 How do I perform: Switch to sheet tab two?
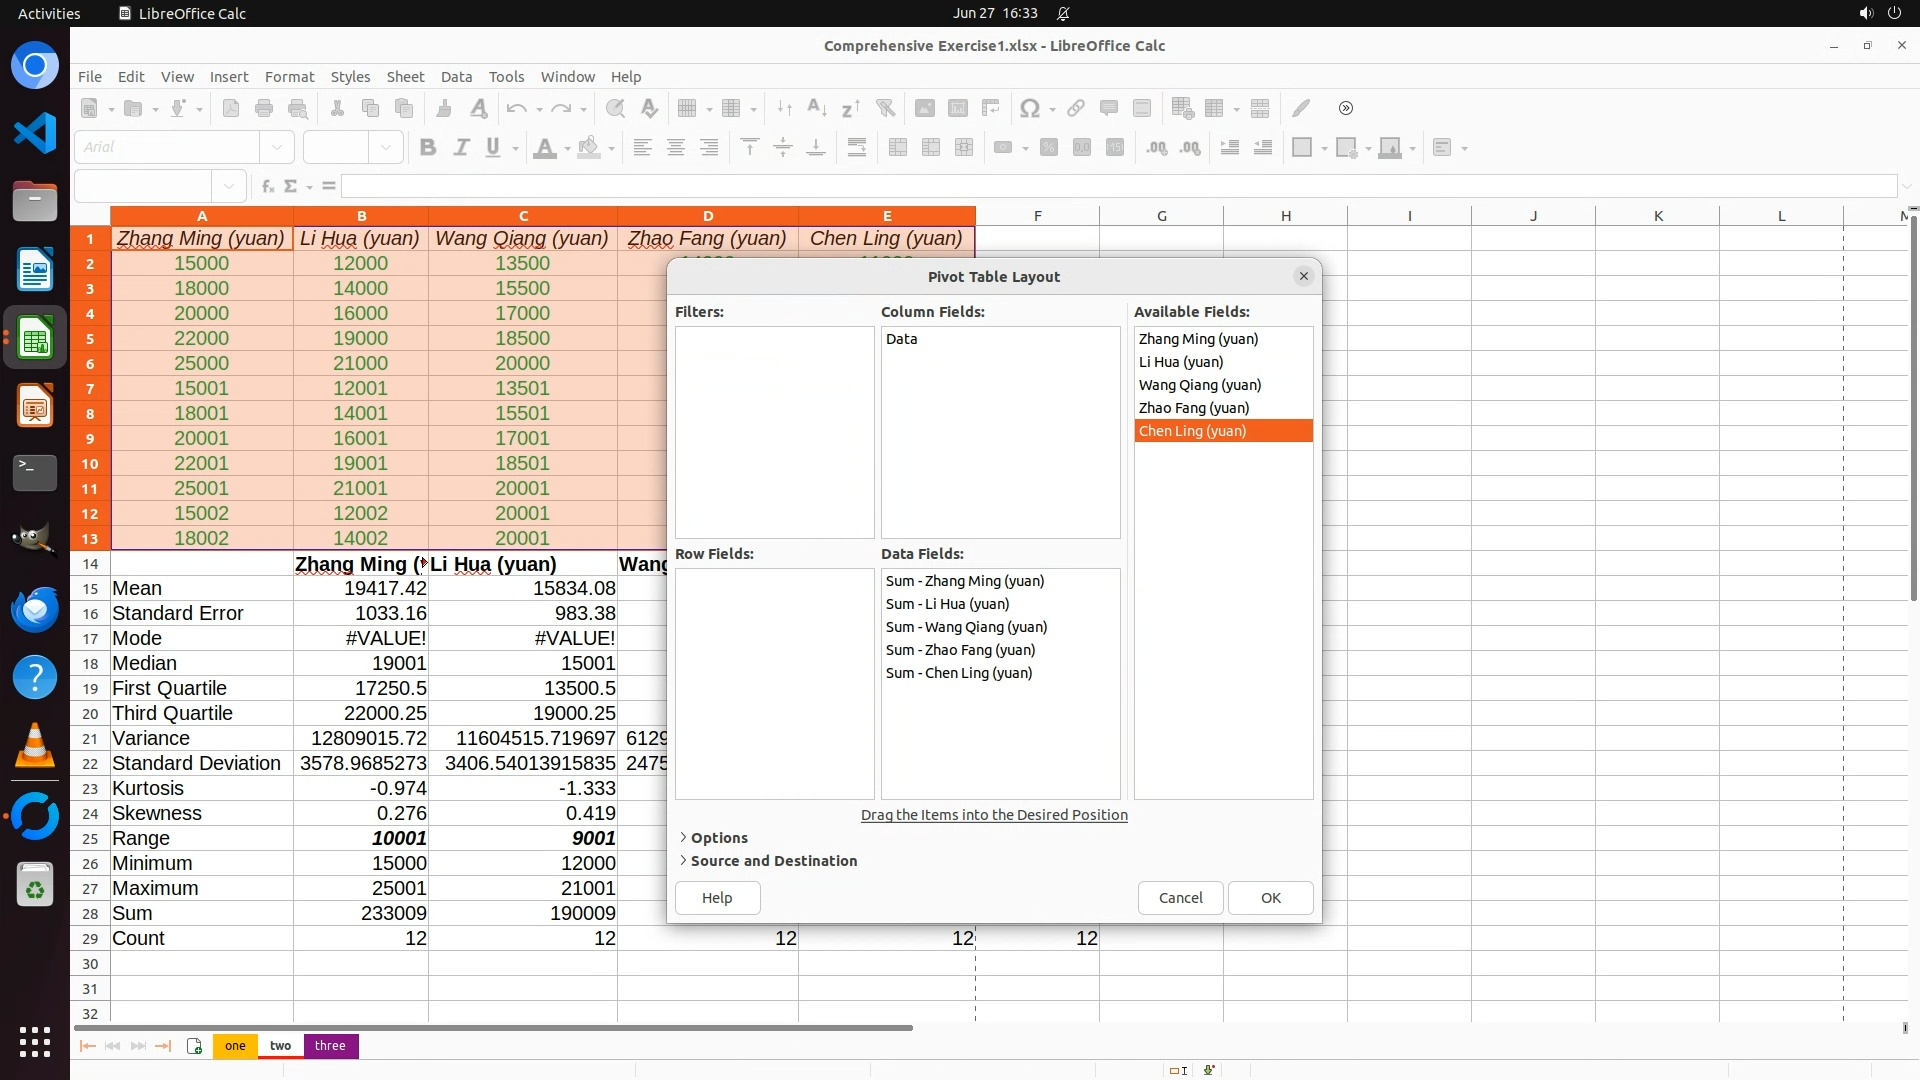click(280, 1046)
